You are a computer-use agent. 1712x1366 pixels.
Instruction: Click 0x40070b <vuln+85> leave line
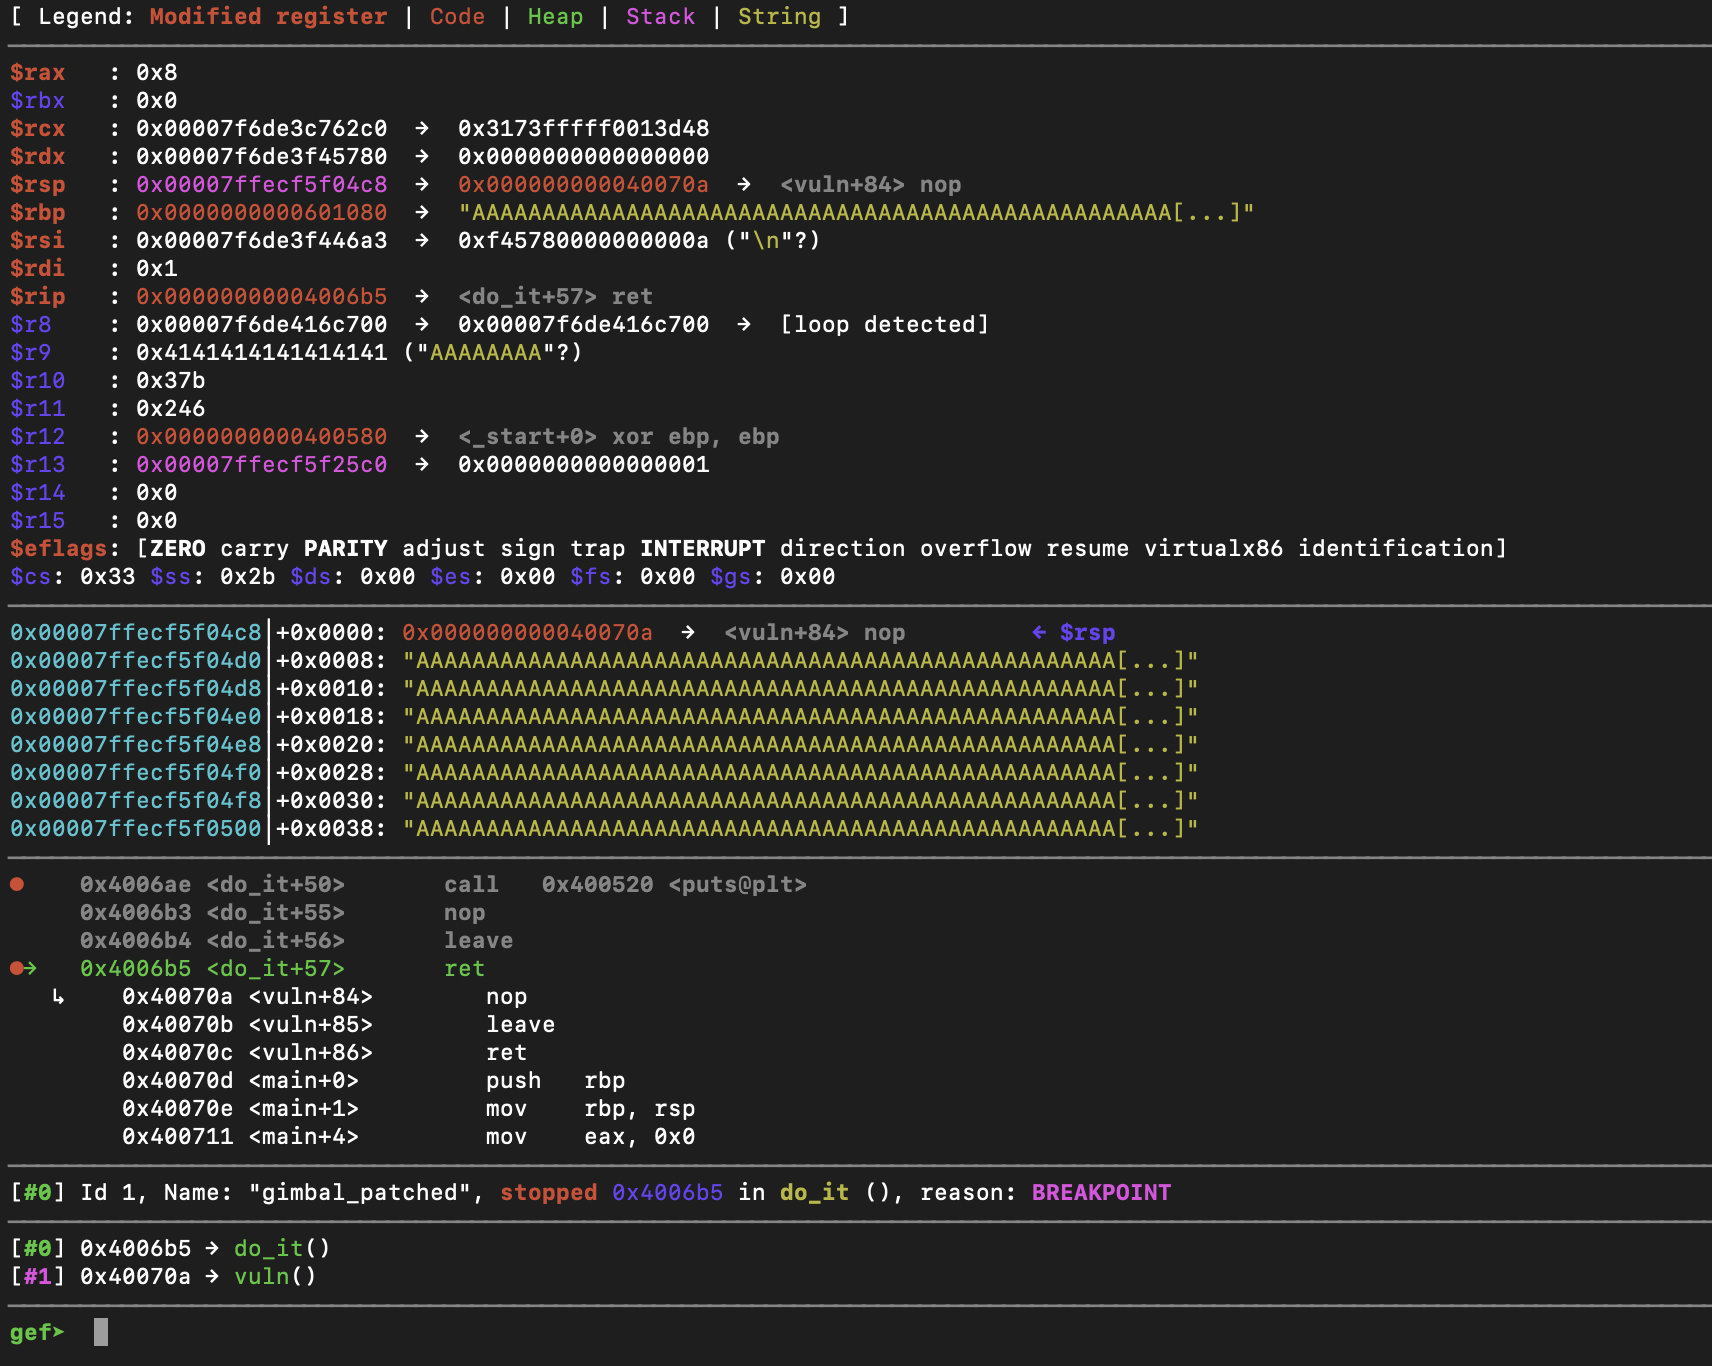click(339, 1024)
